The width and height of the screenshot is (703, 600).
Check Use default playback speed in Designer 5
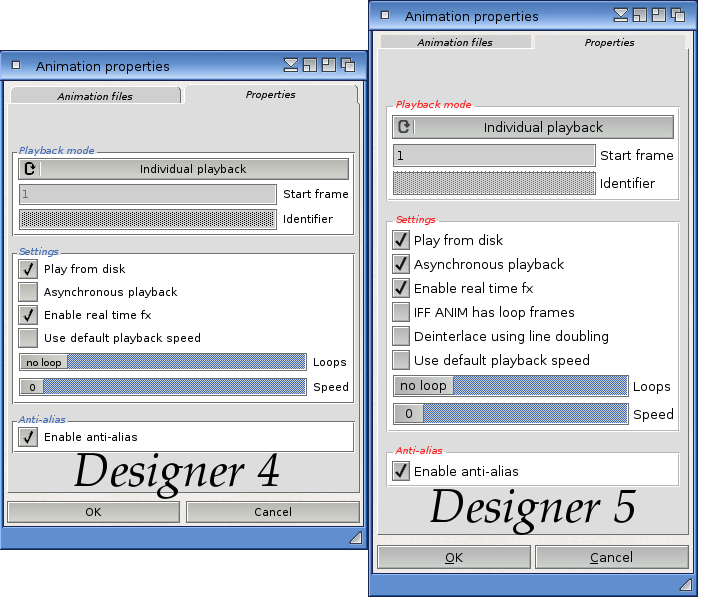tap(401, 361)
